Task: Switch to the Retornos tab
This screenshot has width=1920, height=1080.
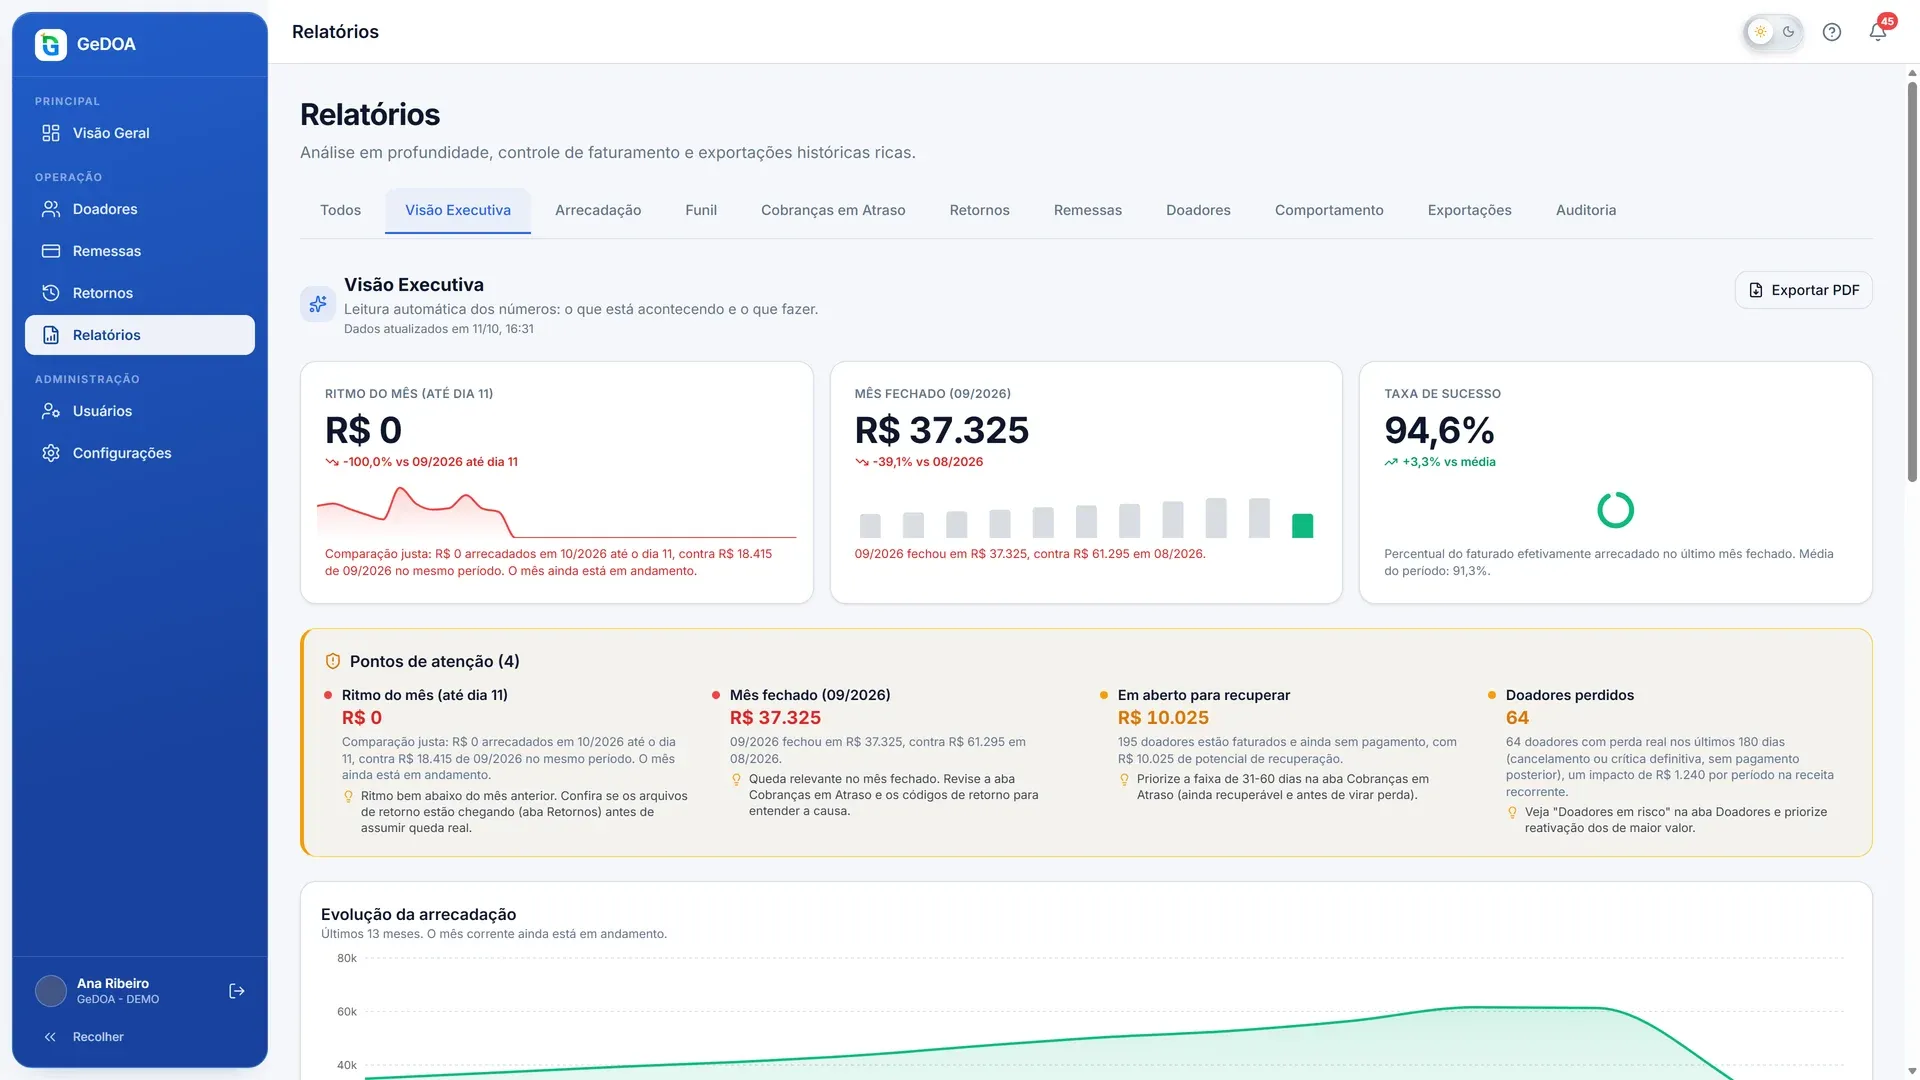Action: 979,210
